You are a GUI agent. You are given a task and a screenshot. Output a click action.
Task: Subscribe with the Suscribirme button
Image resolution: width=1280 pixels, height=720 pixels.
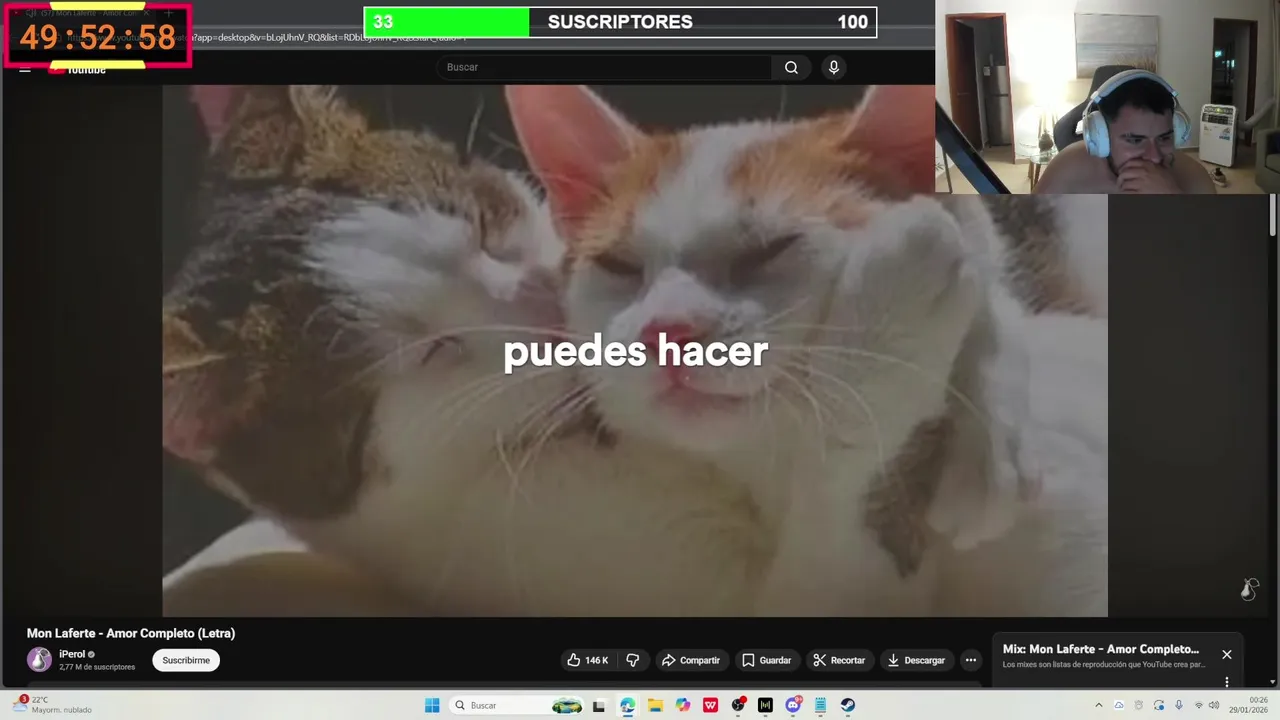coord(186,660)
